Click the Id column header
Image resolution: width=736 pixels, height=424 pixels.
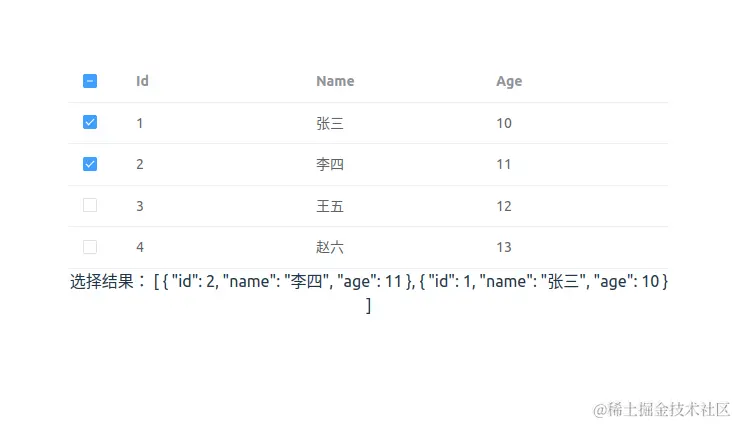click(142, 81)
